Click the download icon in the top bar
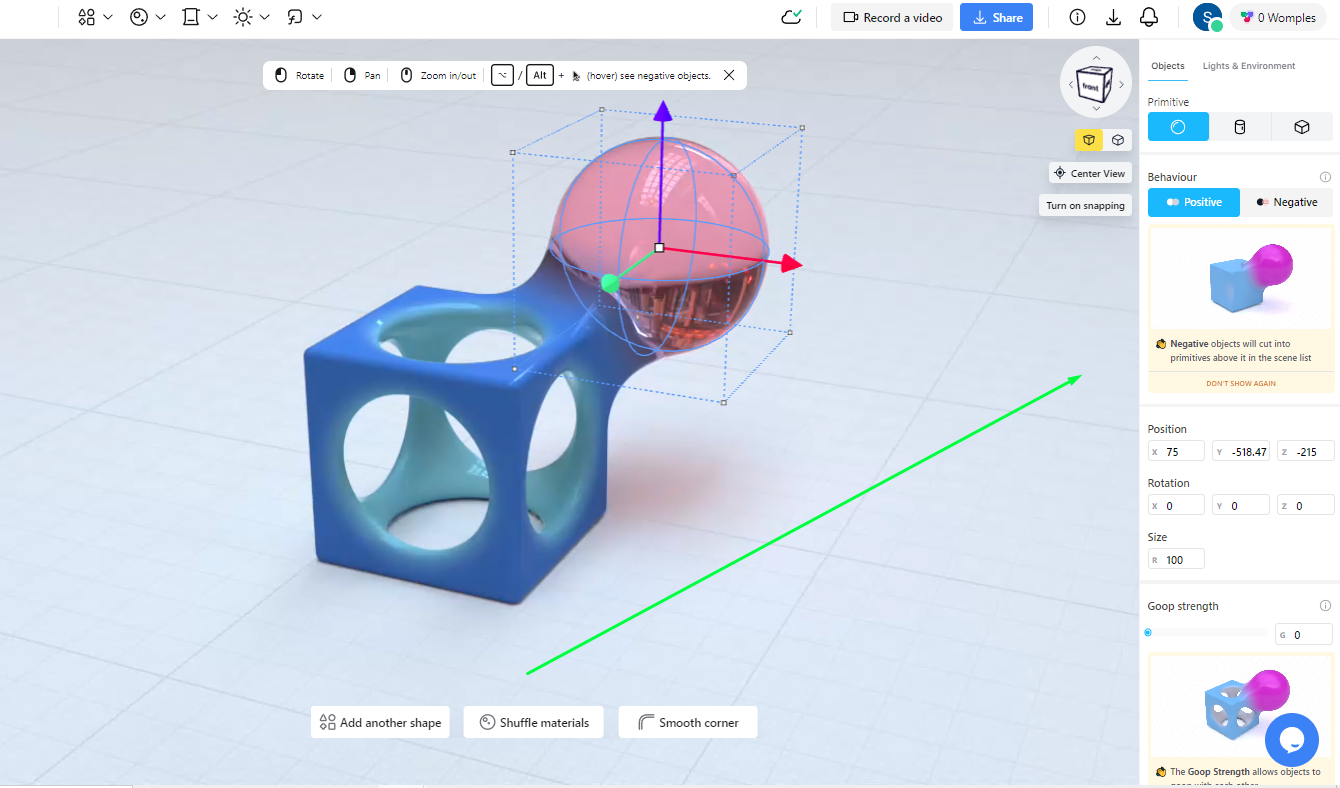This screenshot has width=1340, height=788. (x=1113, y=17)
